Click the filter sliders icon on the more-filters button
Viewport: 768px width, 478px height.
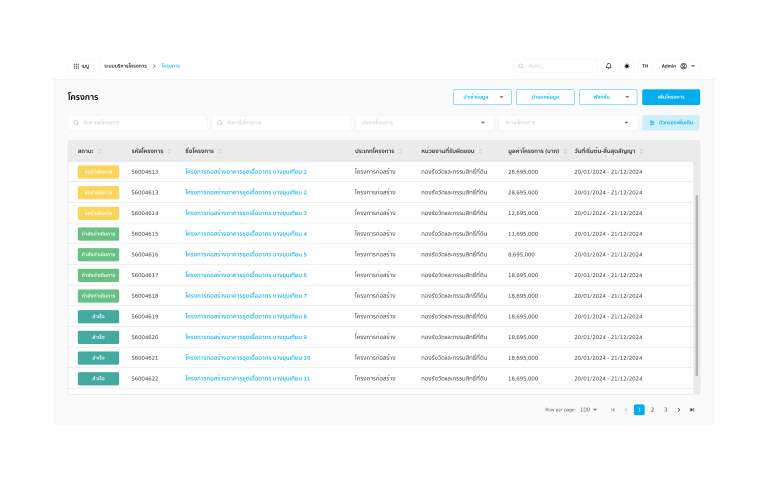point(652,123)
